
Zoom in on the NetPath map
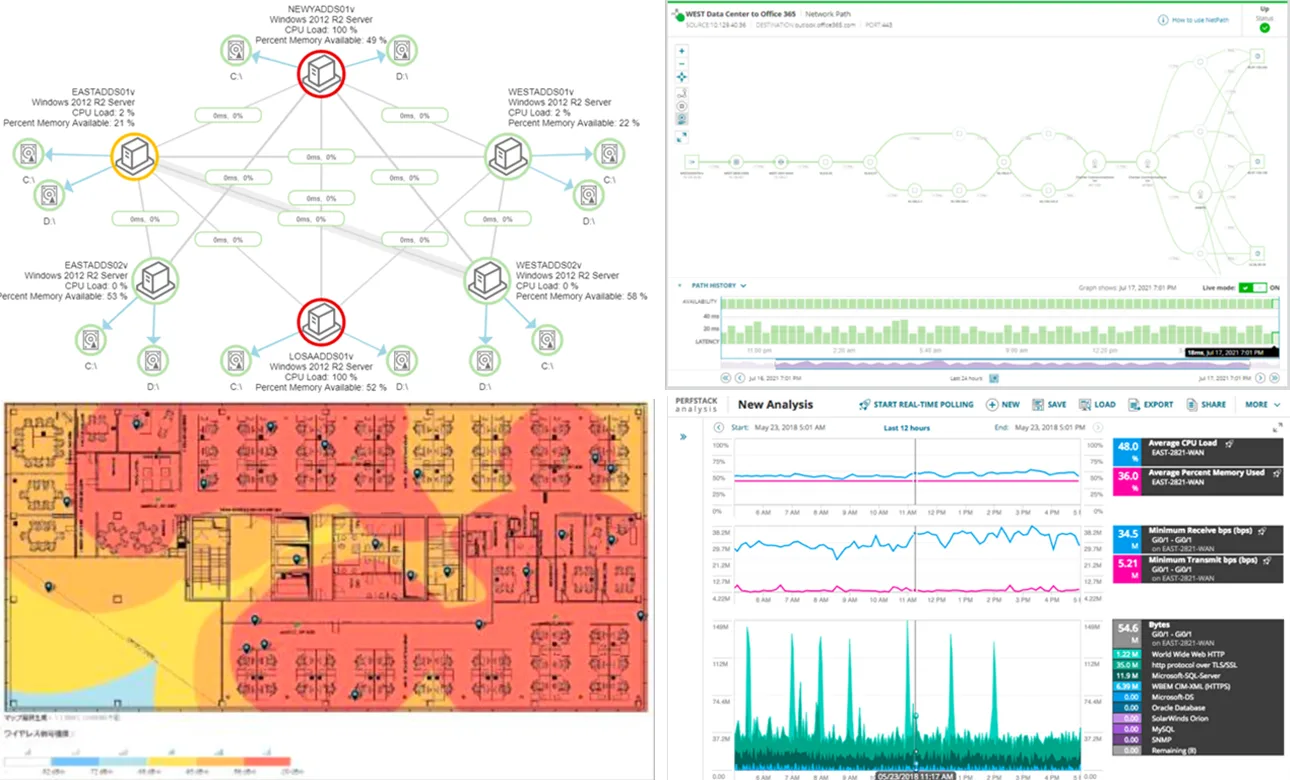tap(682, 50)
